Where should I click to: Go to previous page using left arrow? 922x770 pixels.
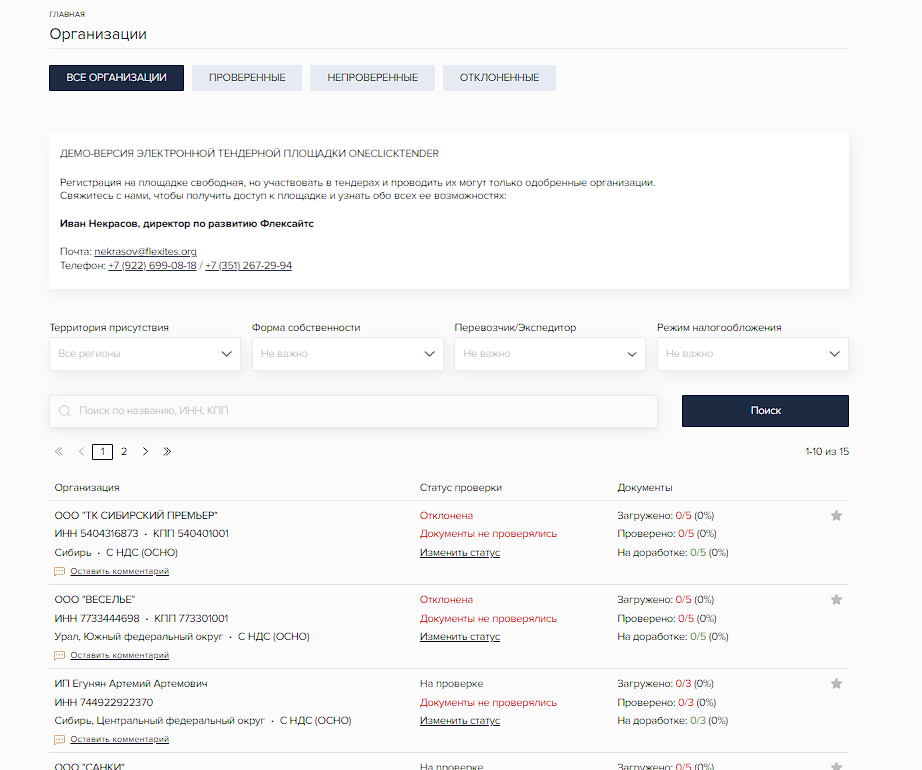tap(81, 452)
